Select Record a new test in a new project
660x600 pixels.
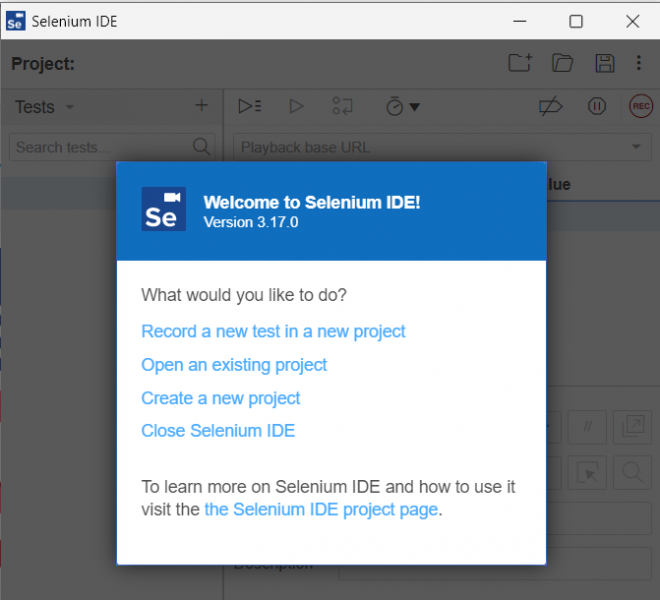tap(273, 331)
